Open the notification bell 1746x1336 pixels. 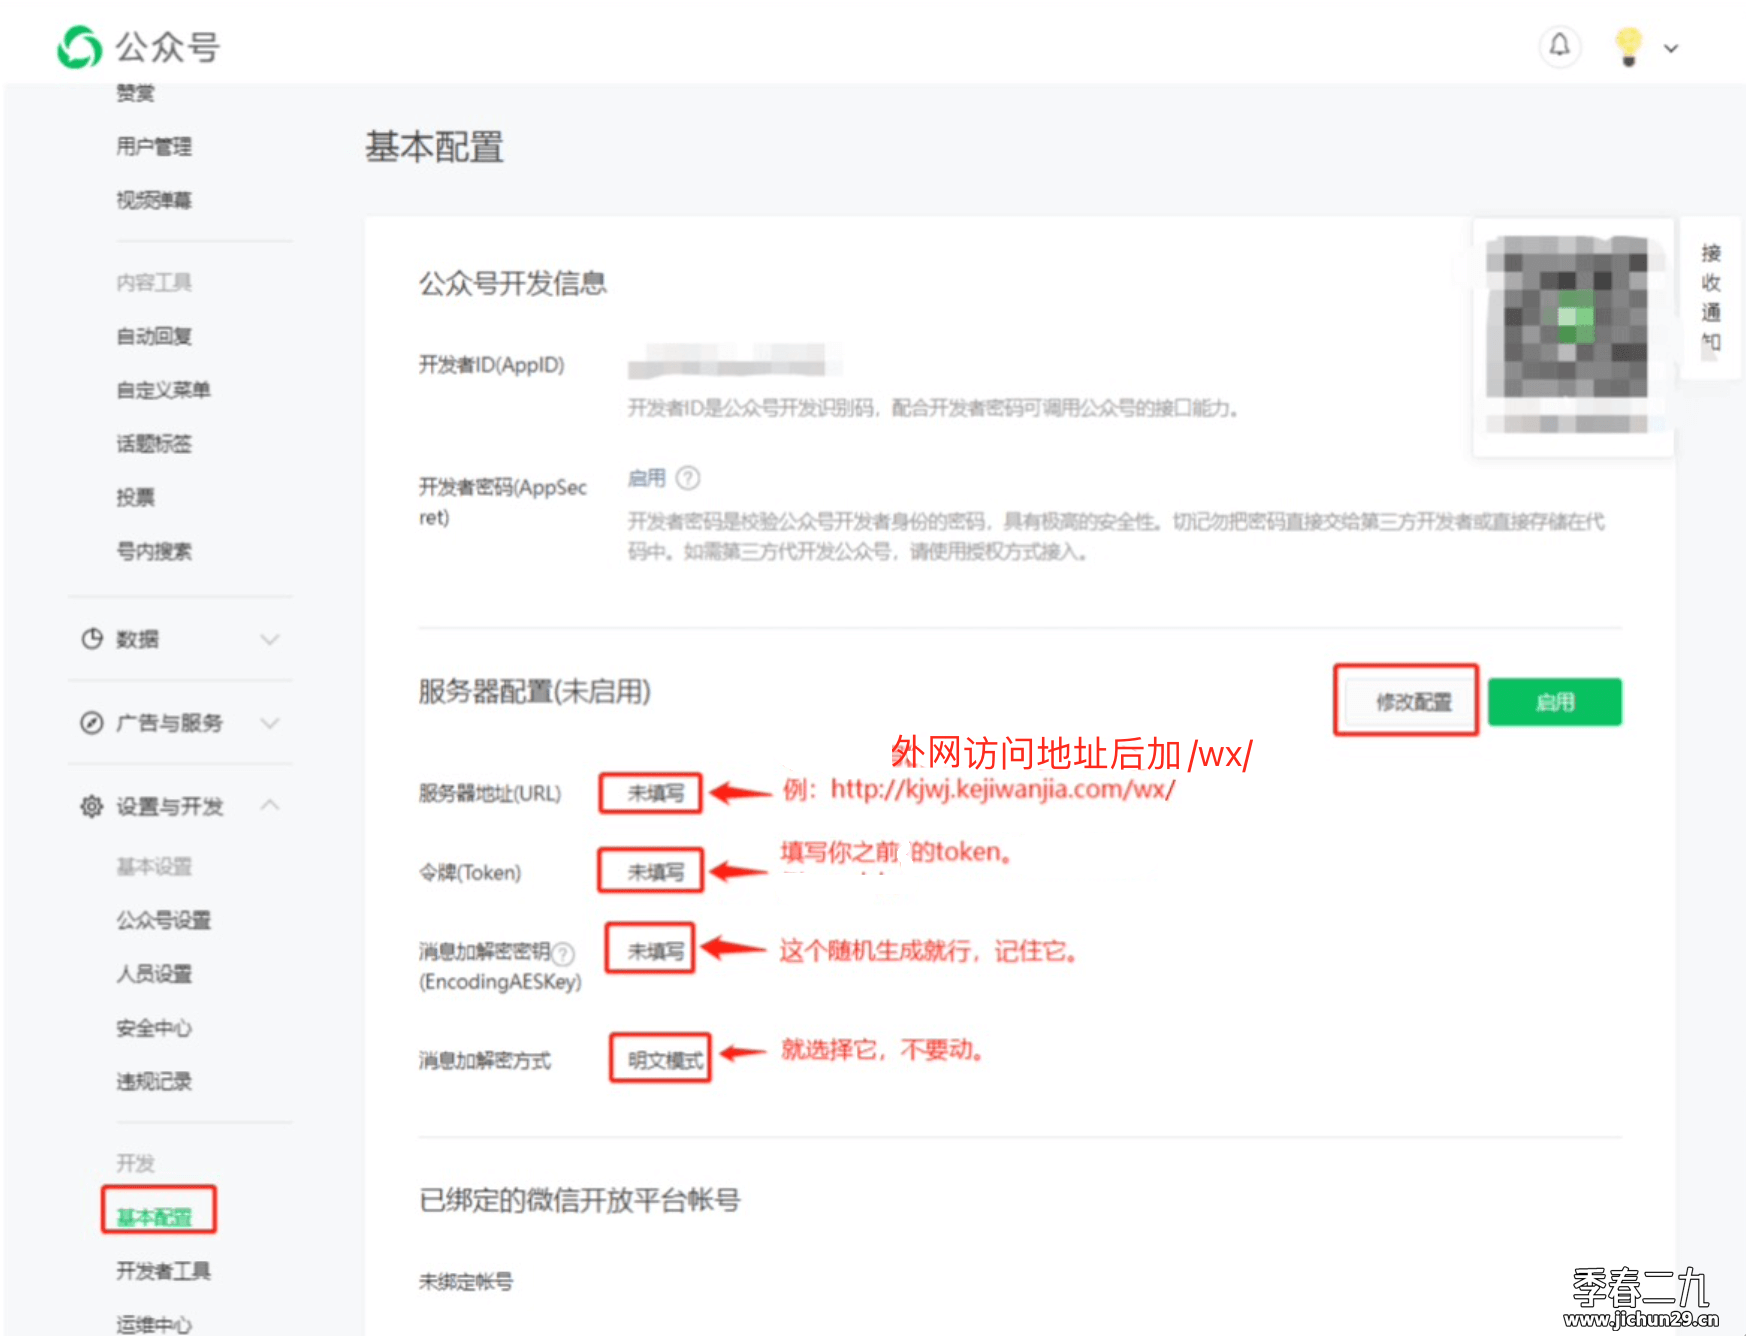(1559, 46)
